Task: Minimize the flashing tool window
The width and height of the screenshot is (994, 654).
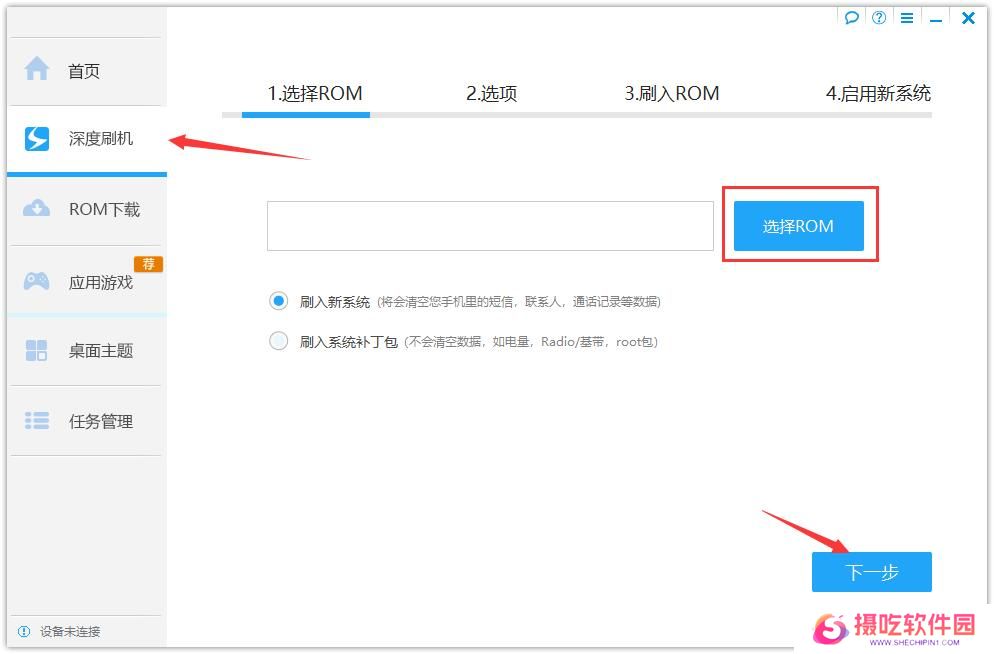Action: 937,18
